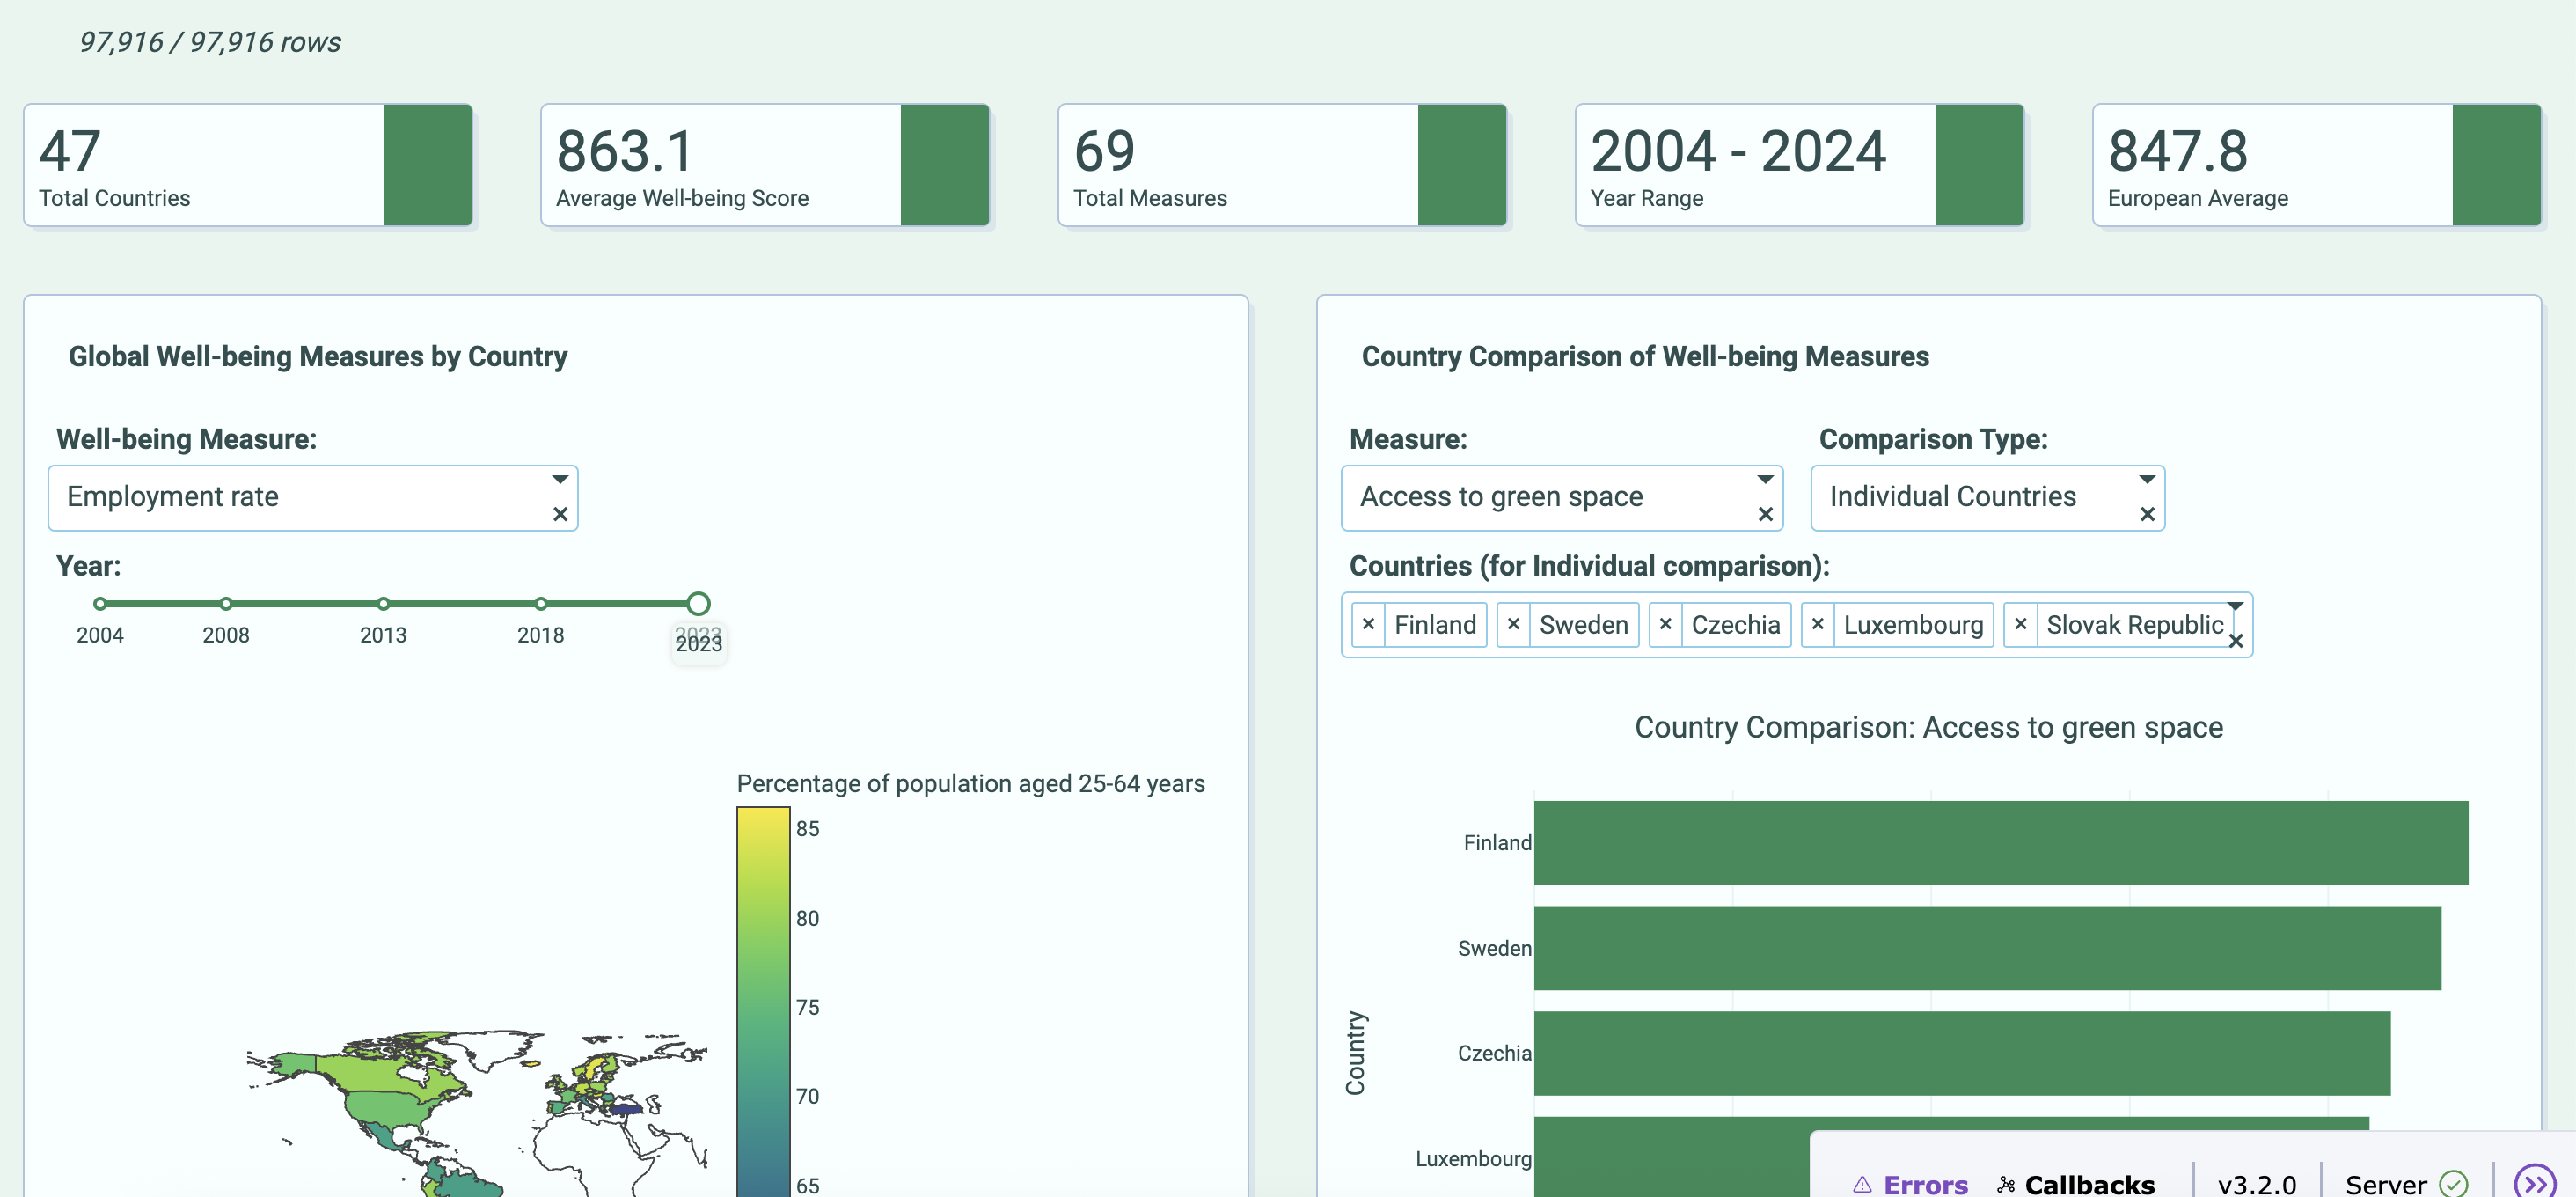Select 2018 mark on year slider
The image size is (2576, 1197).
pyautogui.click(x=541, y=604)
